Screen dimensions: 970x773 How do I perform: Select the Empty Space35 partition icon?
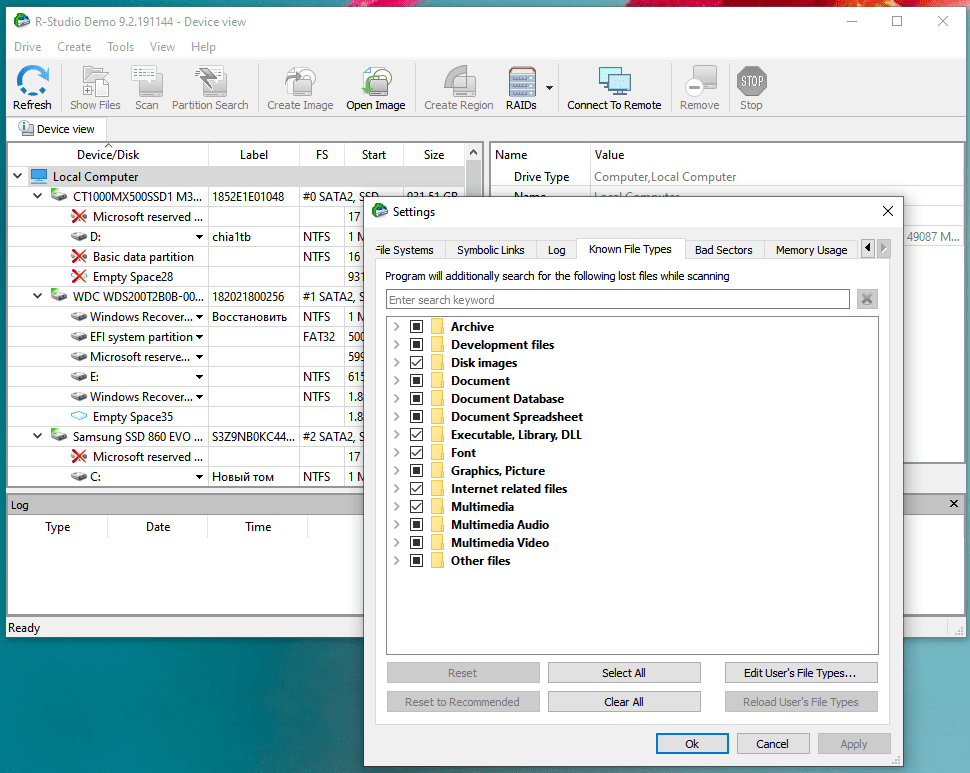point(79,416)
